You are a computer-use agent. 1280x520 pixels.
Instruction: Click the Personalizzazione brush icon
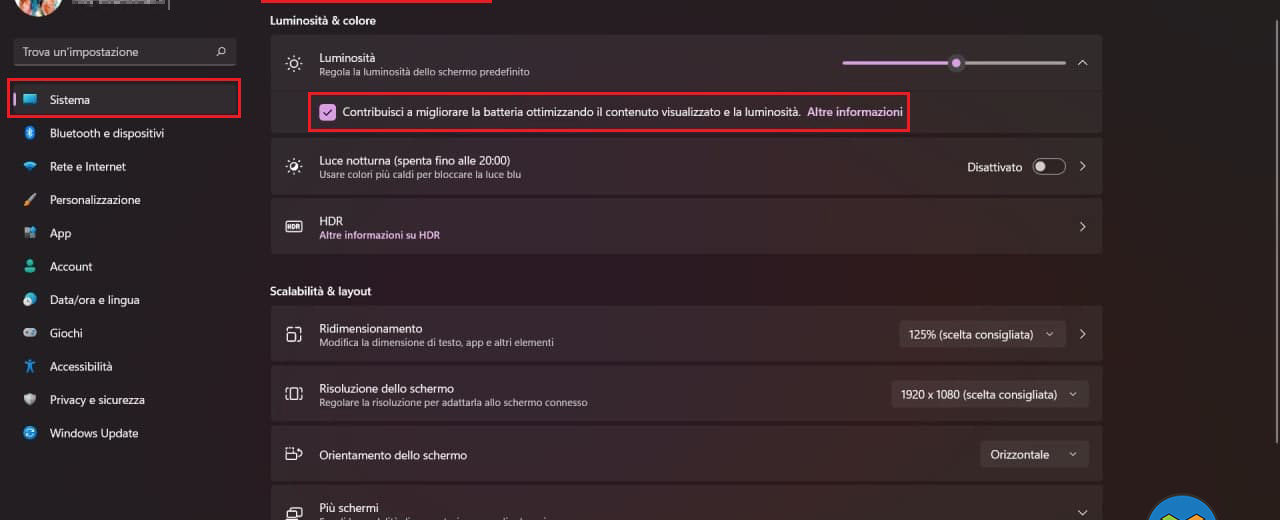point(30,200)
